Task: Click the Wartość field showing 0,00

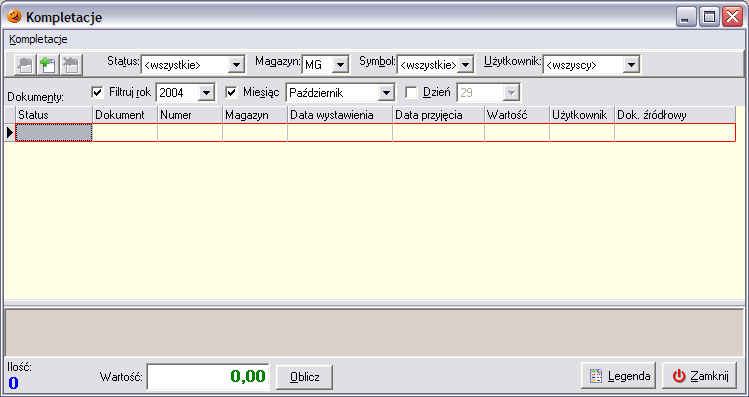Action: tap(208, 377)
